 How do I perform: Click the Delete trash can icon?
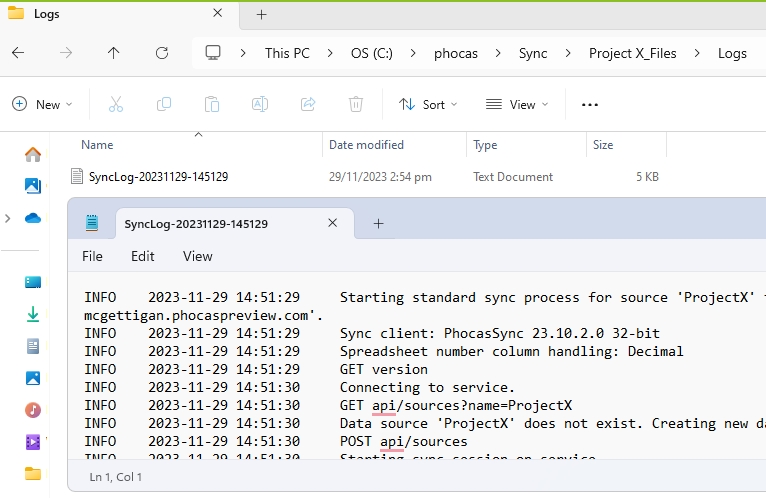(x=356, y=104)
